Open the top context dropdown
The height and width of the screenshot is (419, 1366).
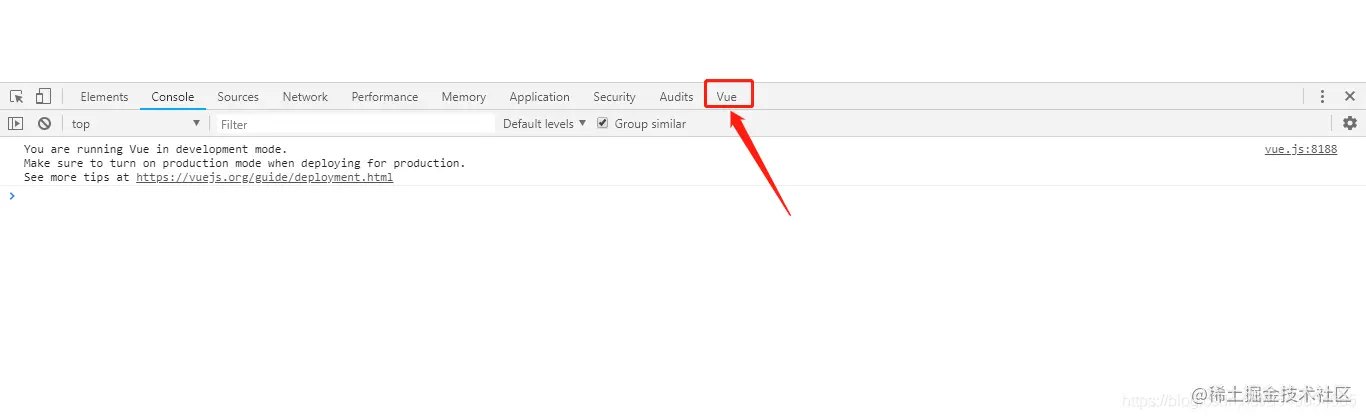click(136, 124)
